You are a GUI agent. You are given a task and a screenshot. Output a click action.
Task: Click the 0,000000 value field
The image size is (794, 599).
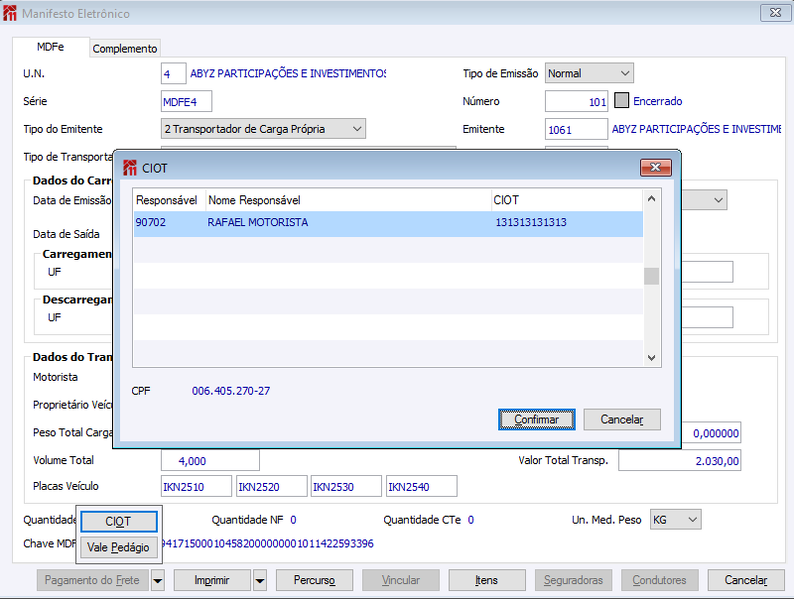711,432
